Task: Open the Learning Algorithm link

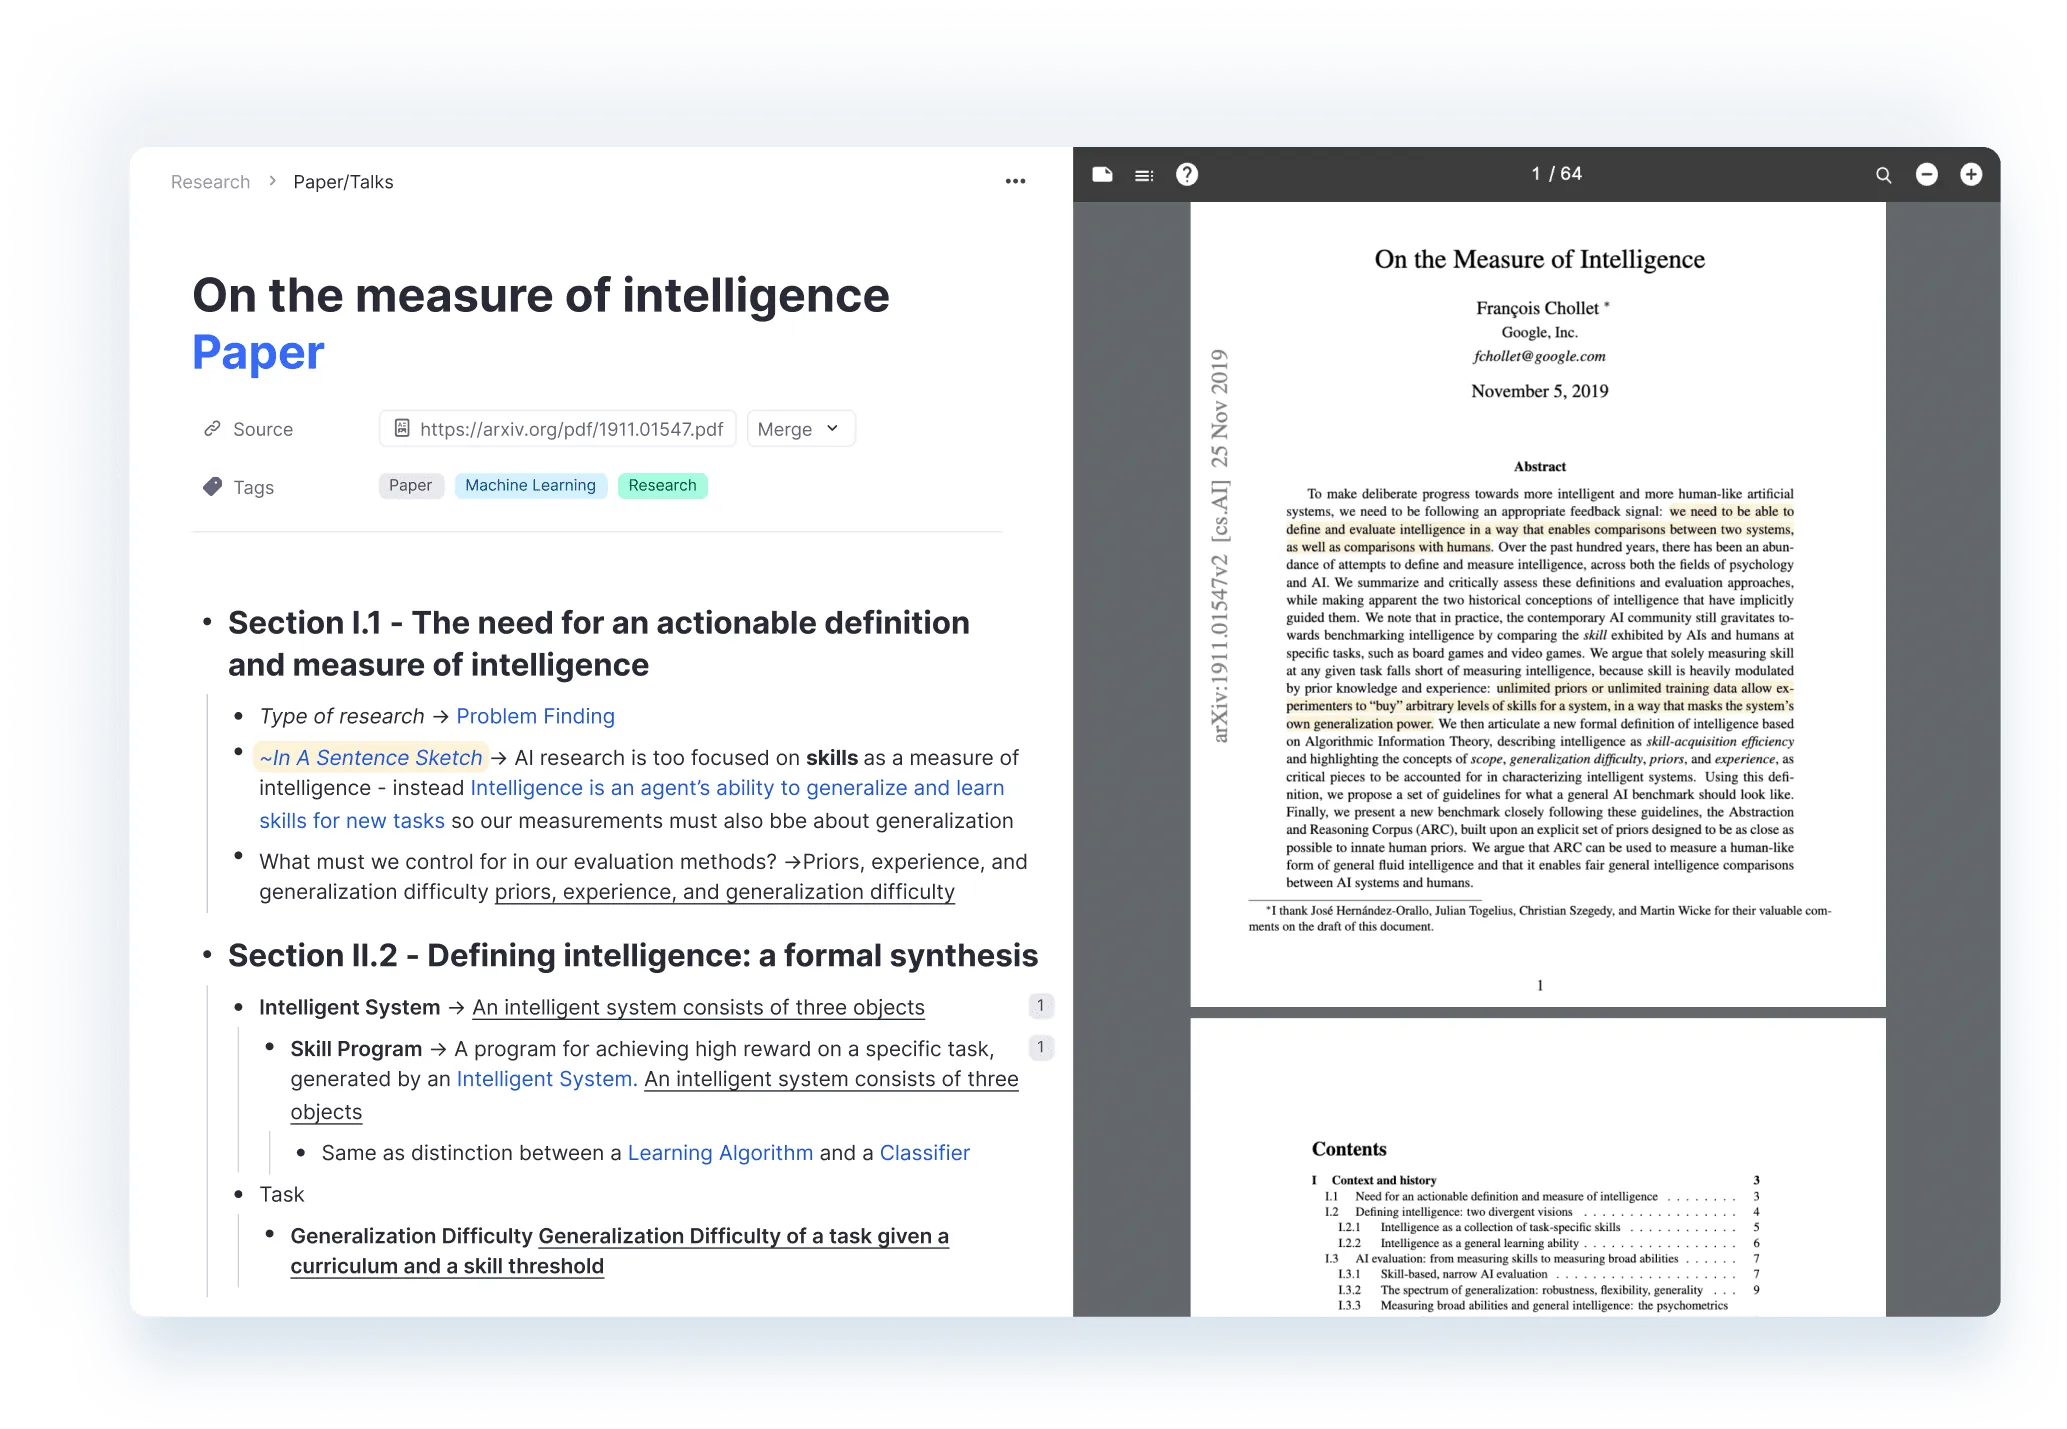Action: point(720,1153)
